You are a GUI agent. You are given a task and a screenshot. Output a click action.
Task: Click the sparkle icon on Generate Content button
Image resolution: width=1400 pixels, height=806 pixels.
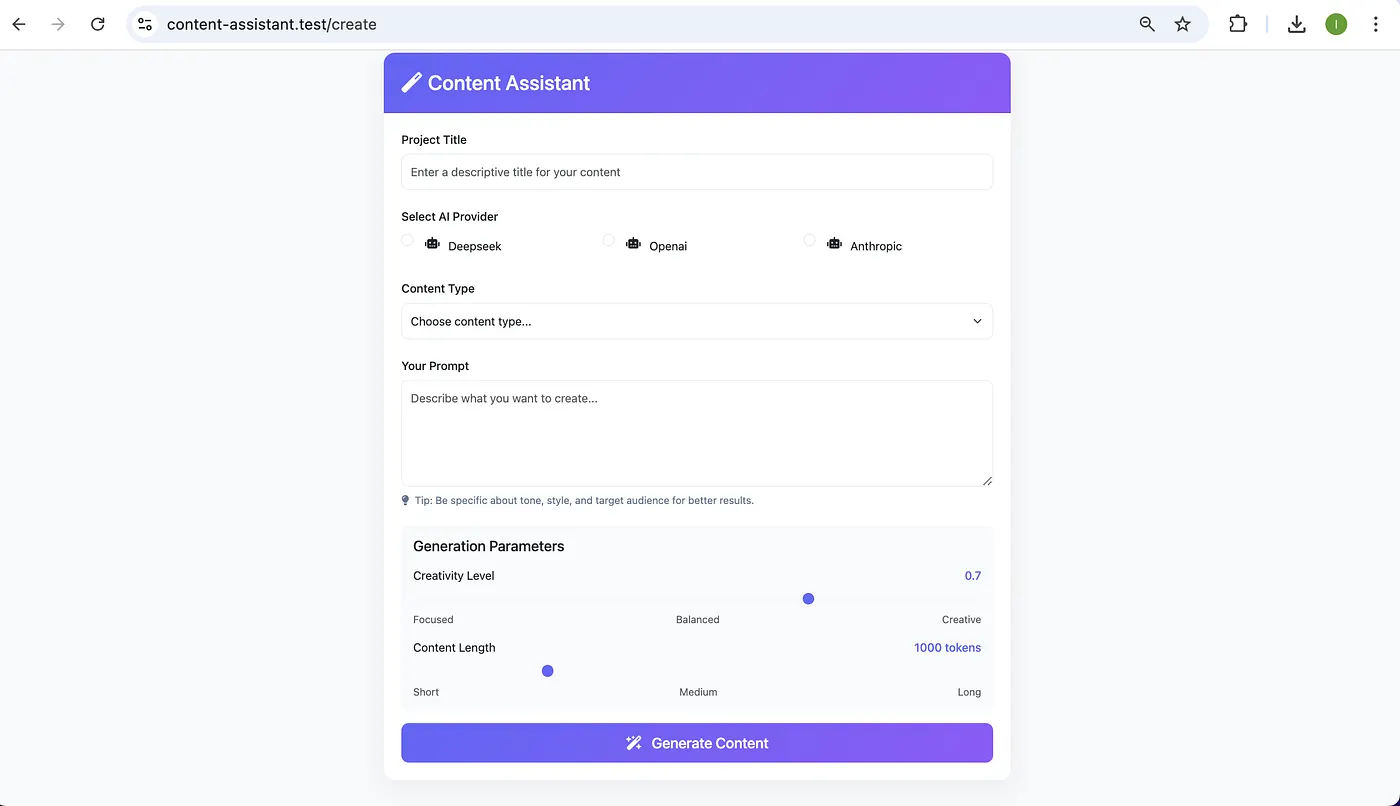(633, 743)
